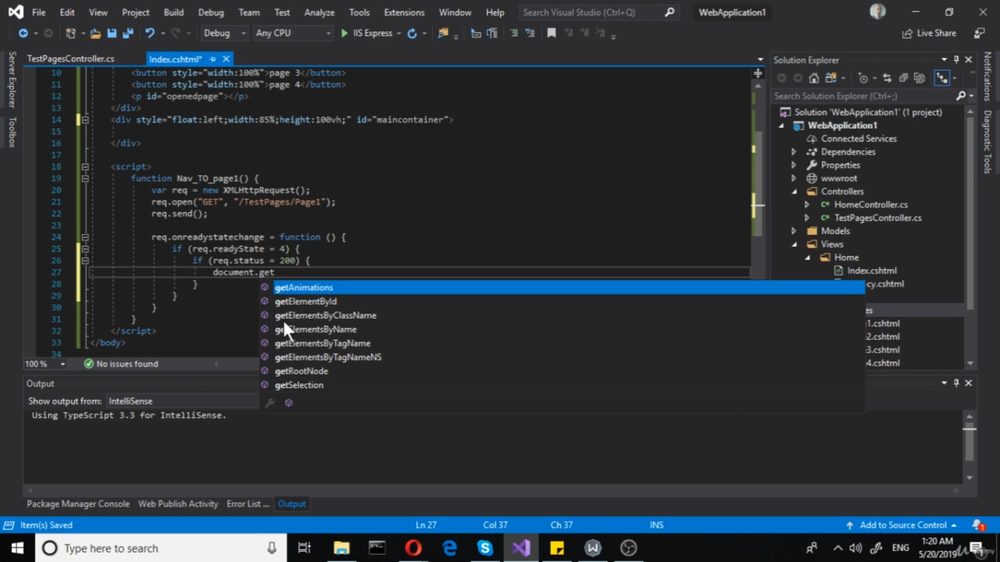The height and width of the screenshot is (562, 1000).
Task: Toggle auto-hide pin on Output panel
Action: (956, 383)
